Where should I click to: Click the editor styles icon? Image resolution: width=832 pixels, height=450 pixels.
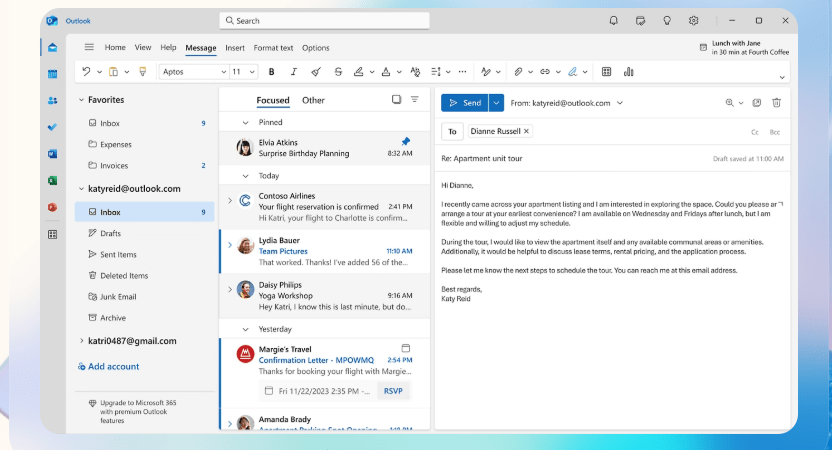pyautogui.click(x=486, y=72)
